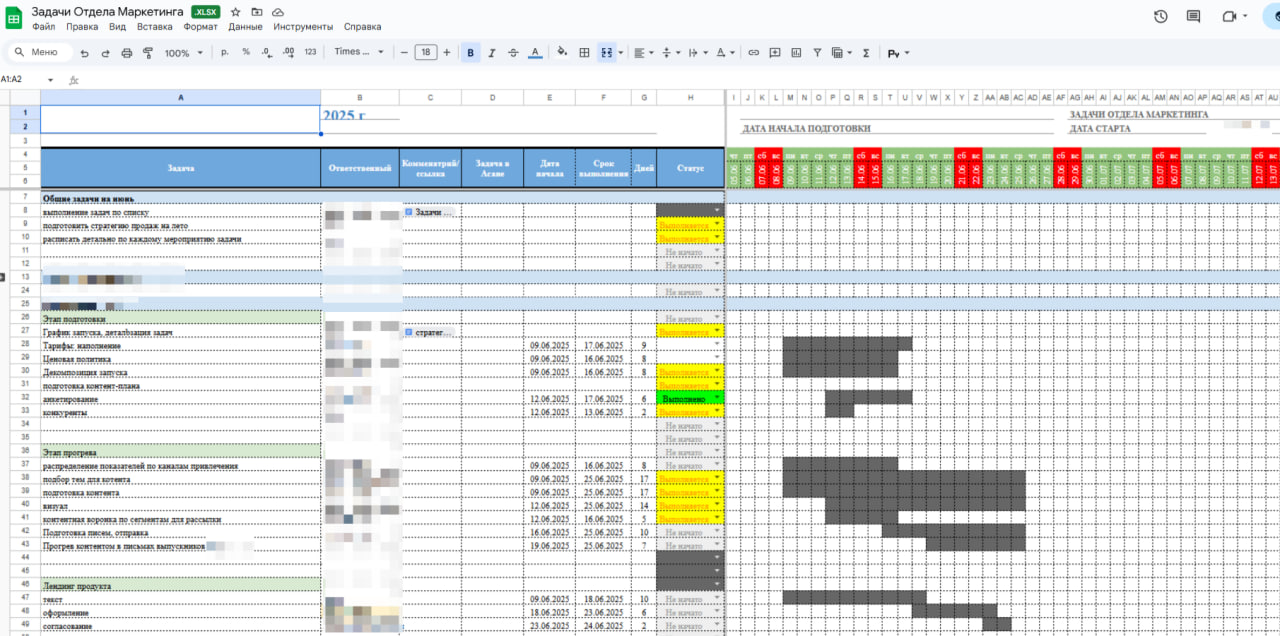Open cell borders tool
The width and height of the screenshot is (1280, 636).
(584, 53)
